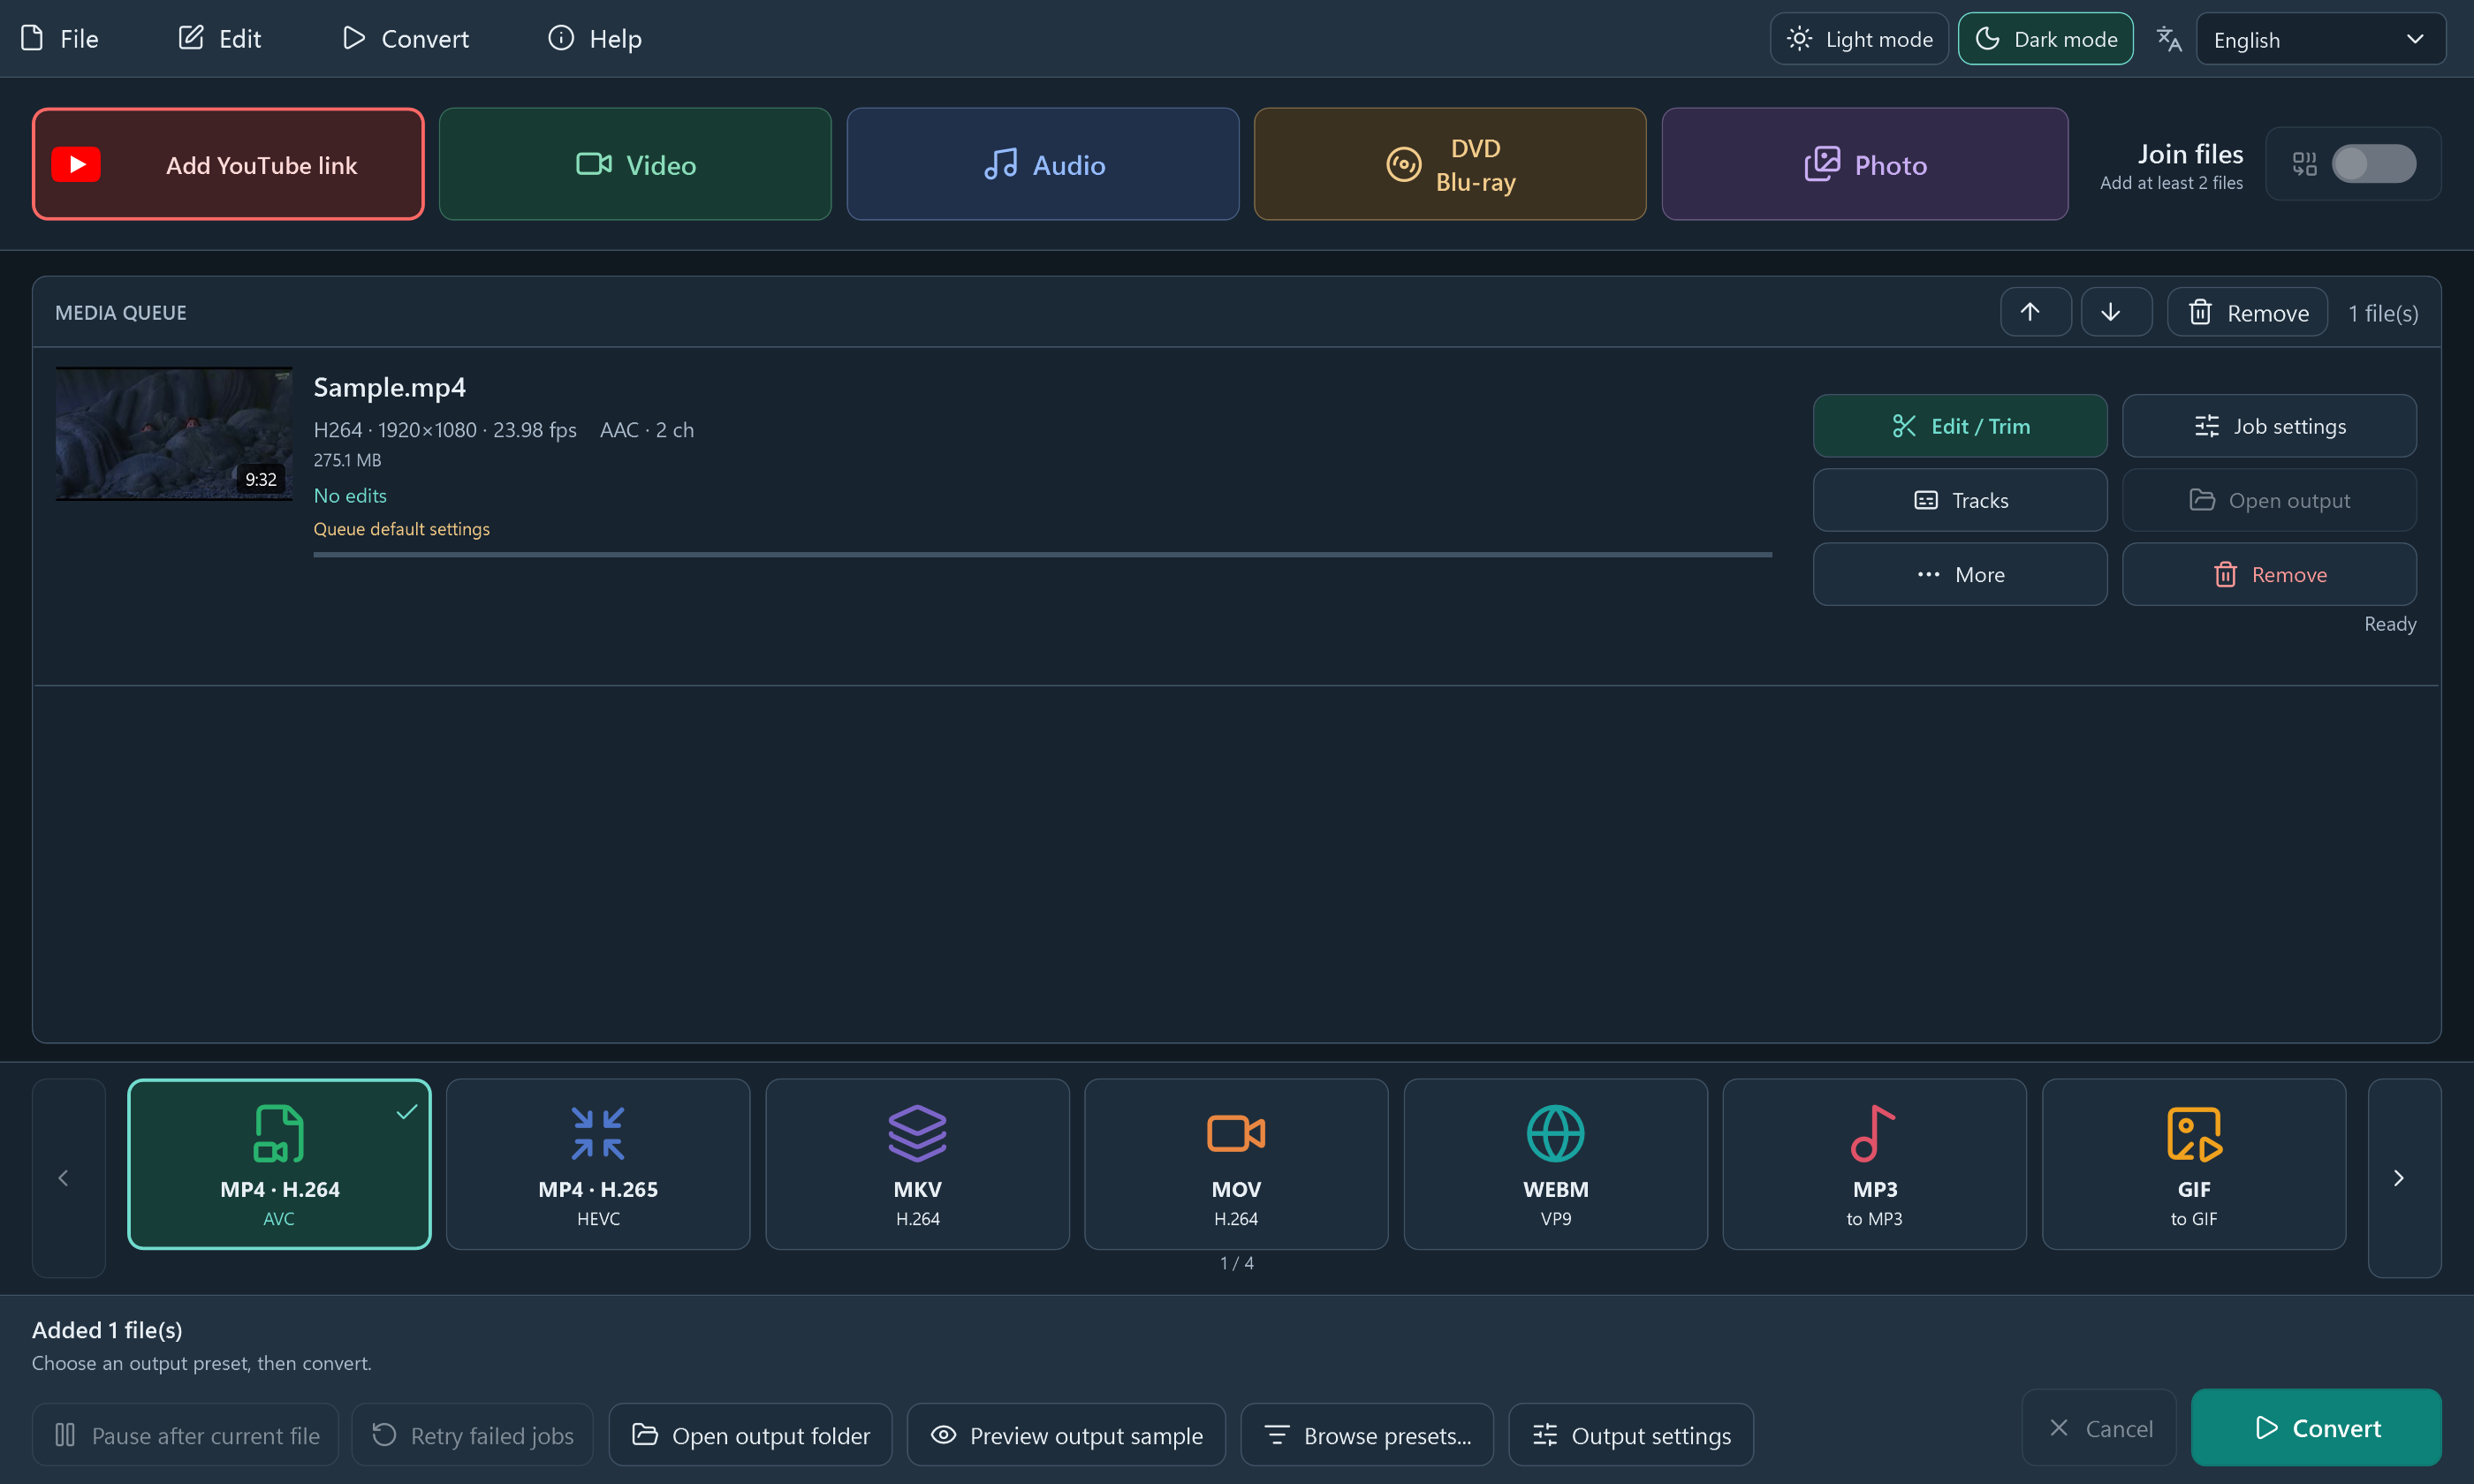Screen dimensions: 2474x1484
Task: Remove Sample.mp4 with red Remove button
Action: point(2269,574)
